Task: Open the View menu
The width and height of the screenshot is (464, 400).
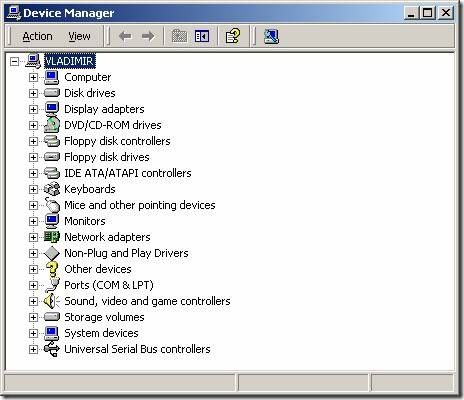Action: pos(79,36)
